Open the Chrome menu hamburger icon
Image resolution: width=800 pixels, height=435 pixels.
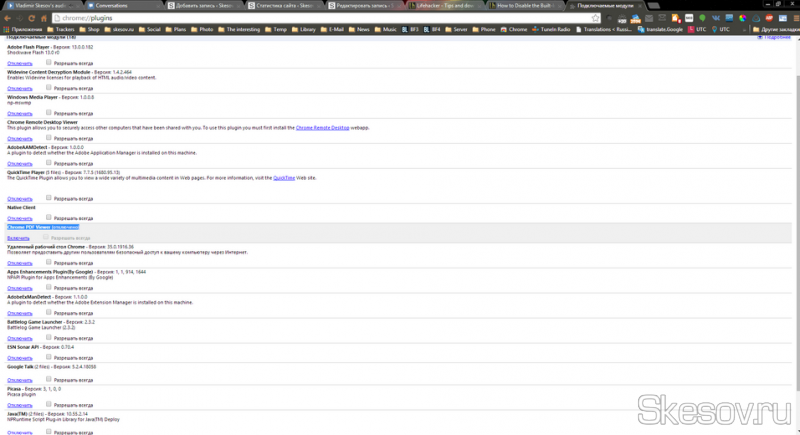792,17
